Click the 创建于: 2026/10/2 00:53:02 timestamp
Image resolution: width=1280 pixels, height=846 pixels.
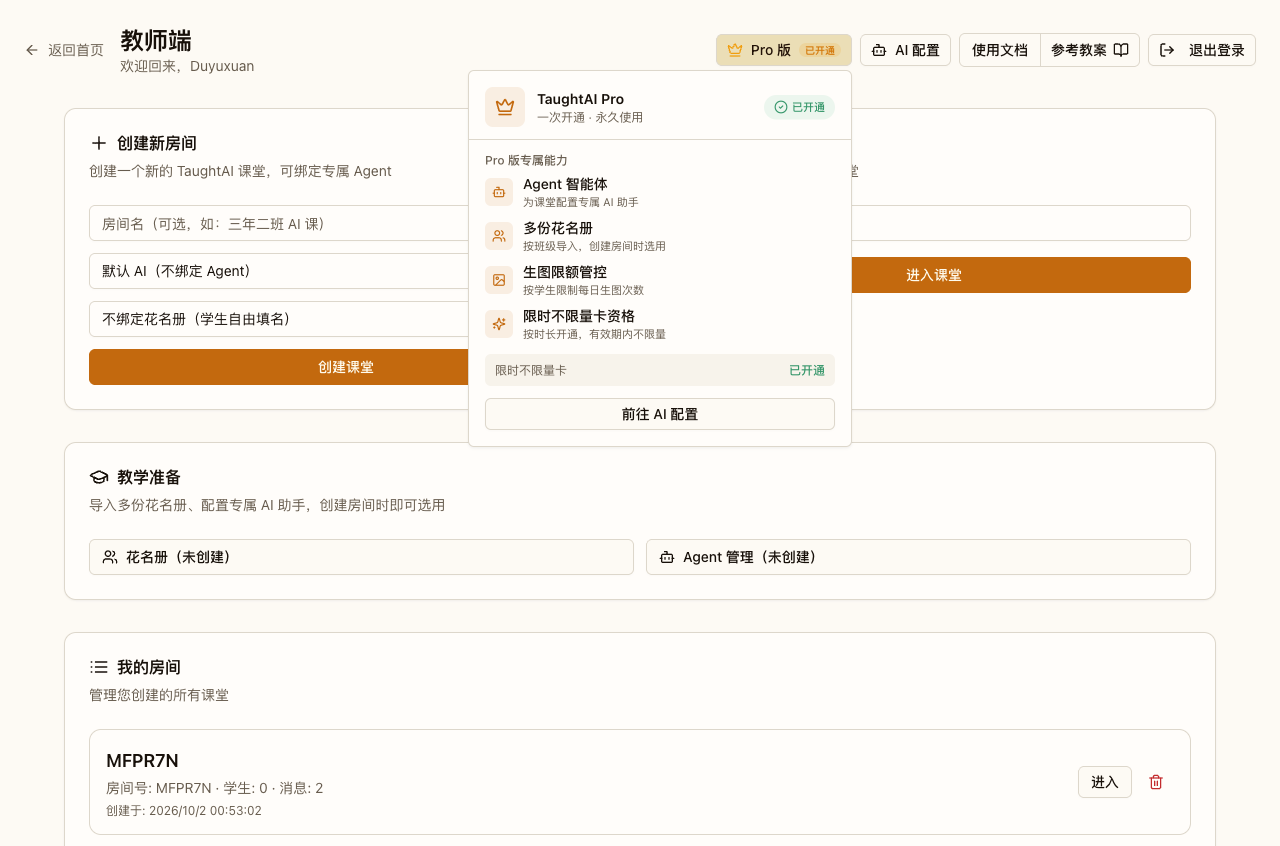tap(184, 810)
